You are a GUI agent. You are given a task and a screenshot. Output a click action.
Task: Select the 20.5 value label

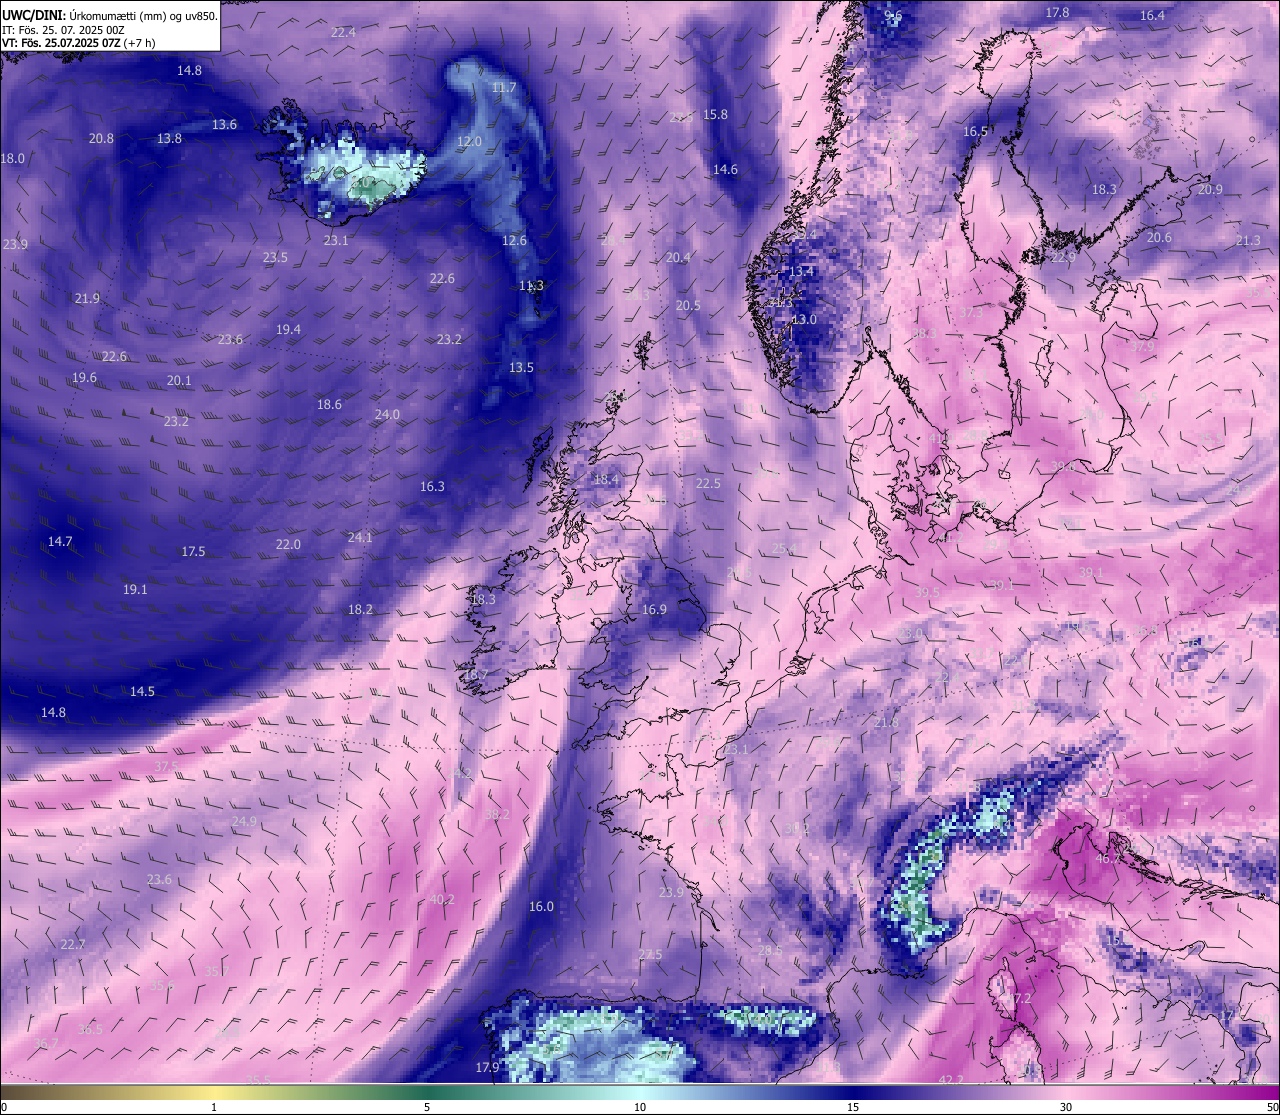point(688,306)
